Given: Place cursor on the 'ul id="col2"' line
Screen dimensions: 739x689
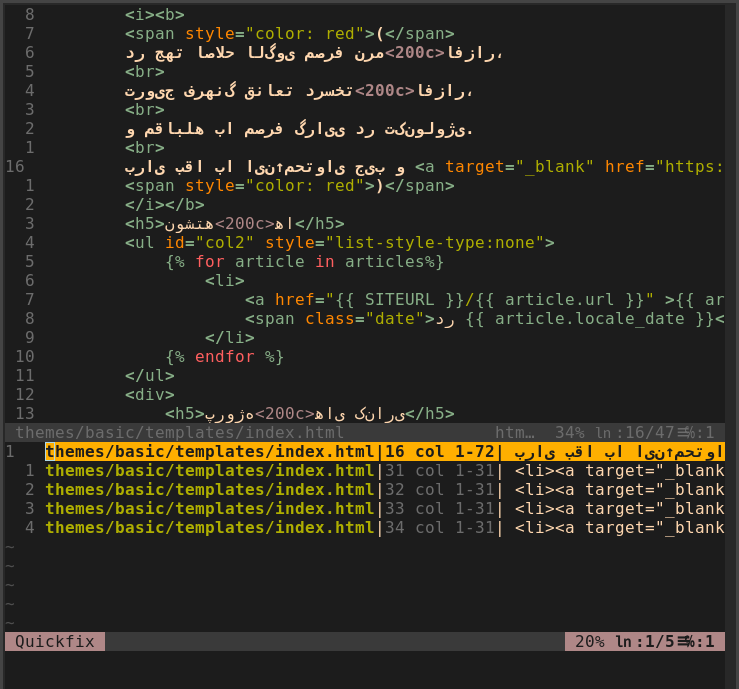Looking at the screenshot, I should click(x=339, y=243).
